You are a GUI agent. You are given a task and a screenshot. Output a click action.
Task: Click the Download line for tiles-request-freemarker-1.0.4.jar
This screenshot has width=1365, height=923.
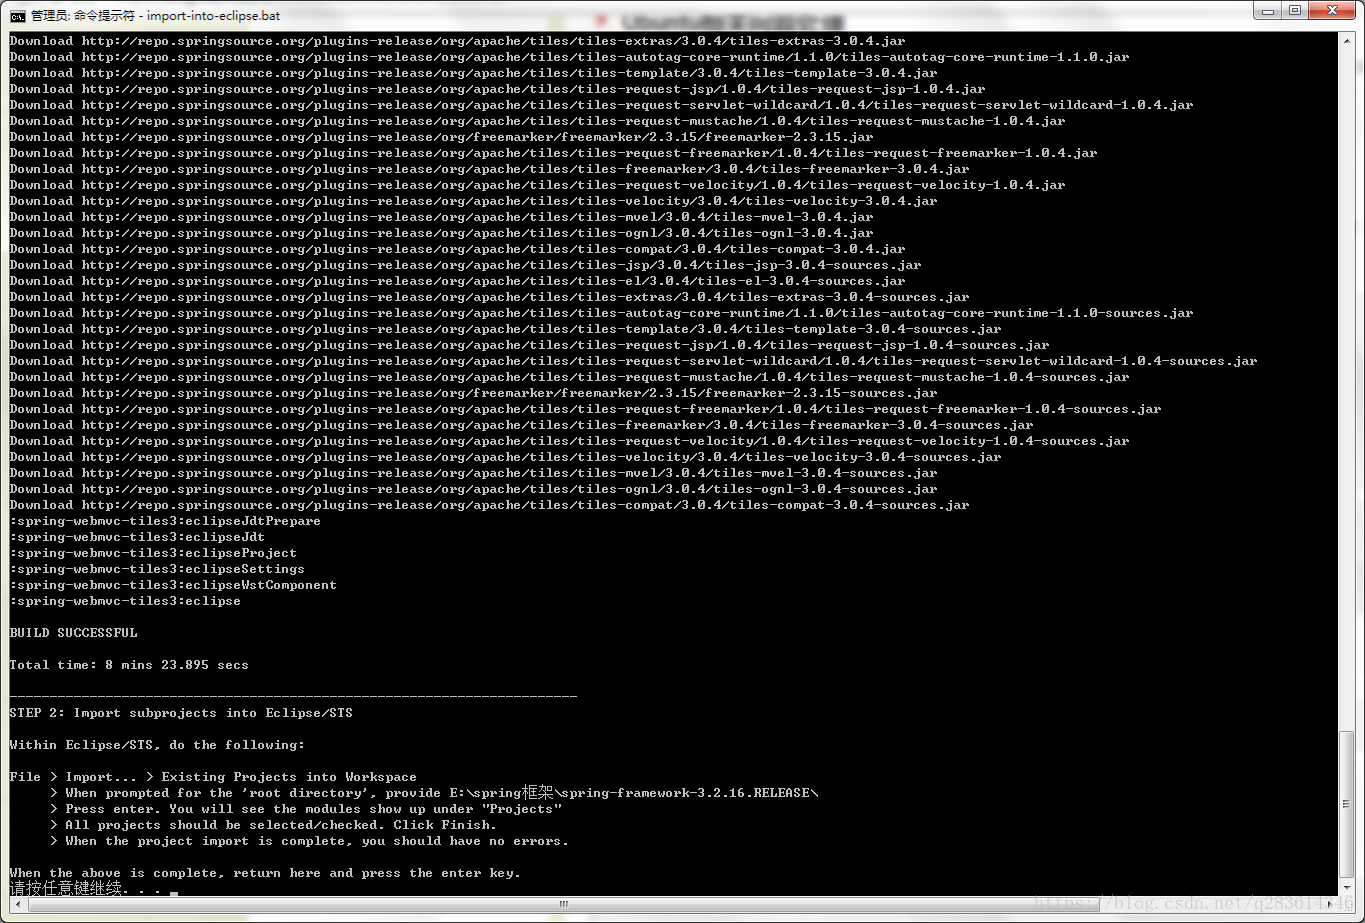554,153
